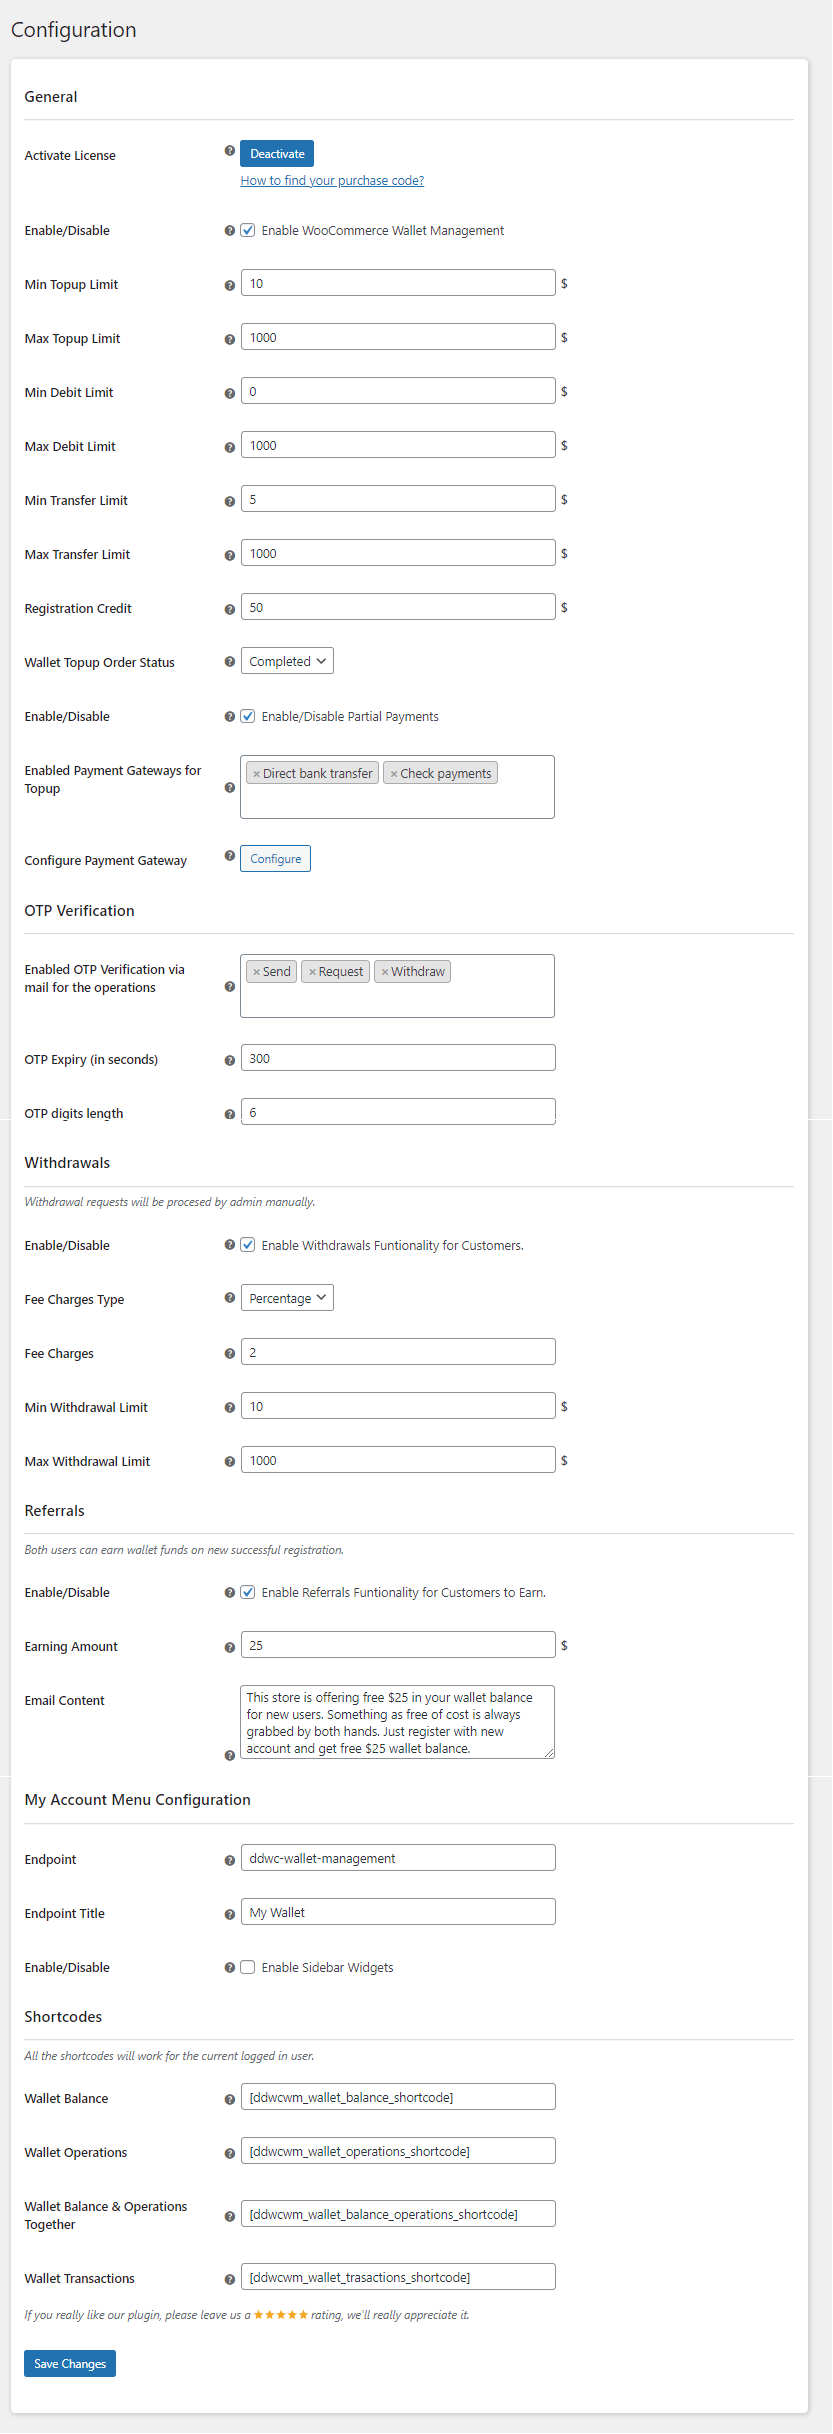
Task: Open Fee Charges Type Percentage dropdown
Action: click(287, 1298)
